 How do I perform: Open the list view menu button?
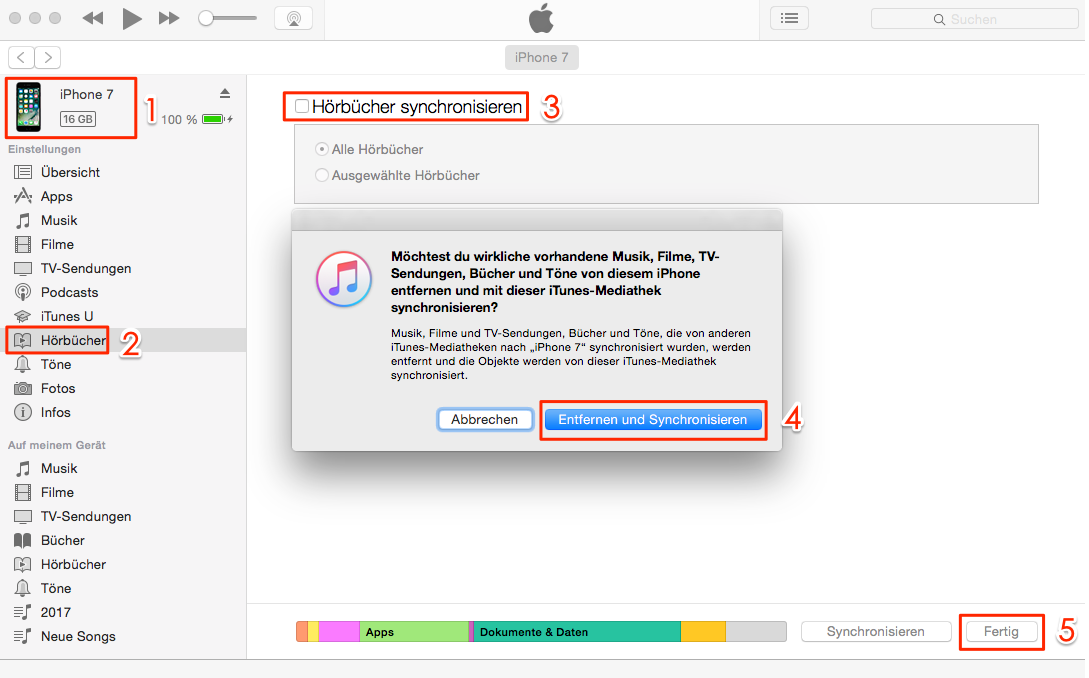coord(789,19)
